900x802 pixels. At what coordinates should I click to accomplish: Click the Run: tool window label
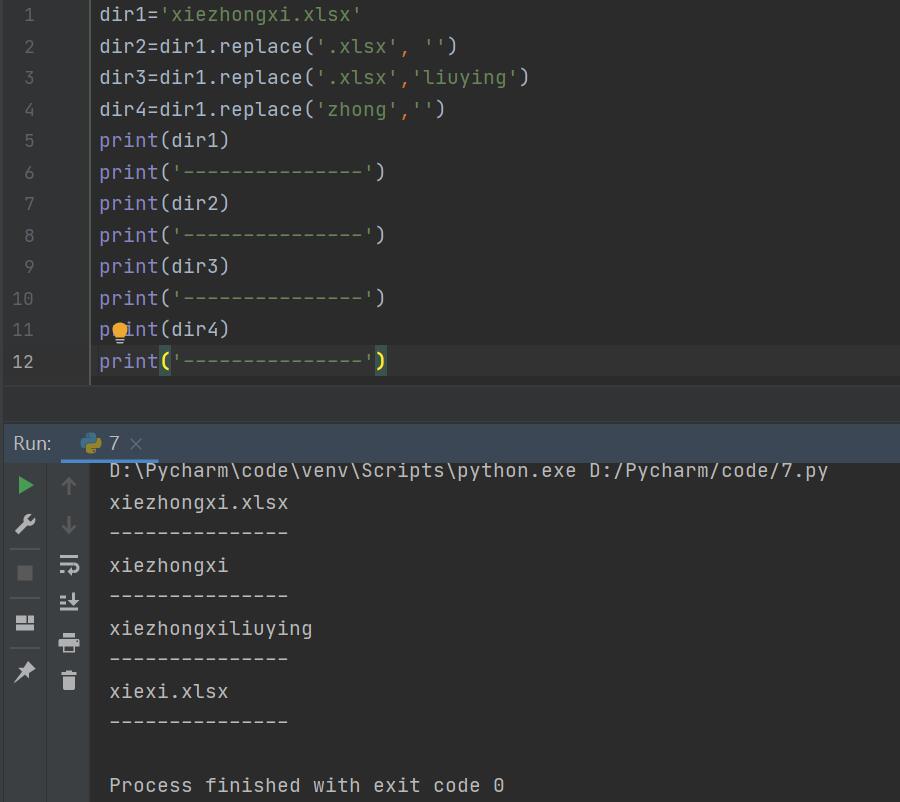click(x=32, y=443)
